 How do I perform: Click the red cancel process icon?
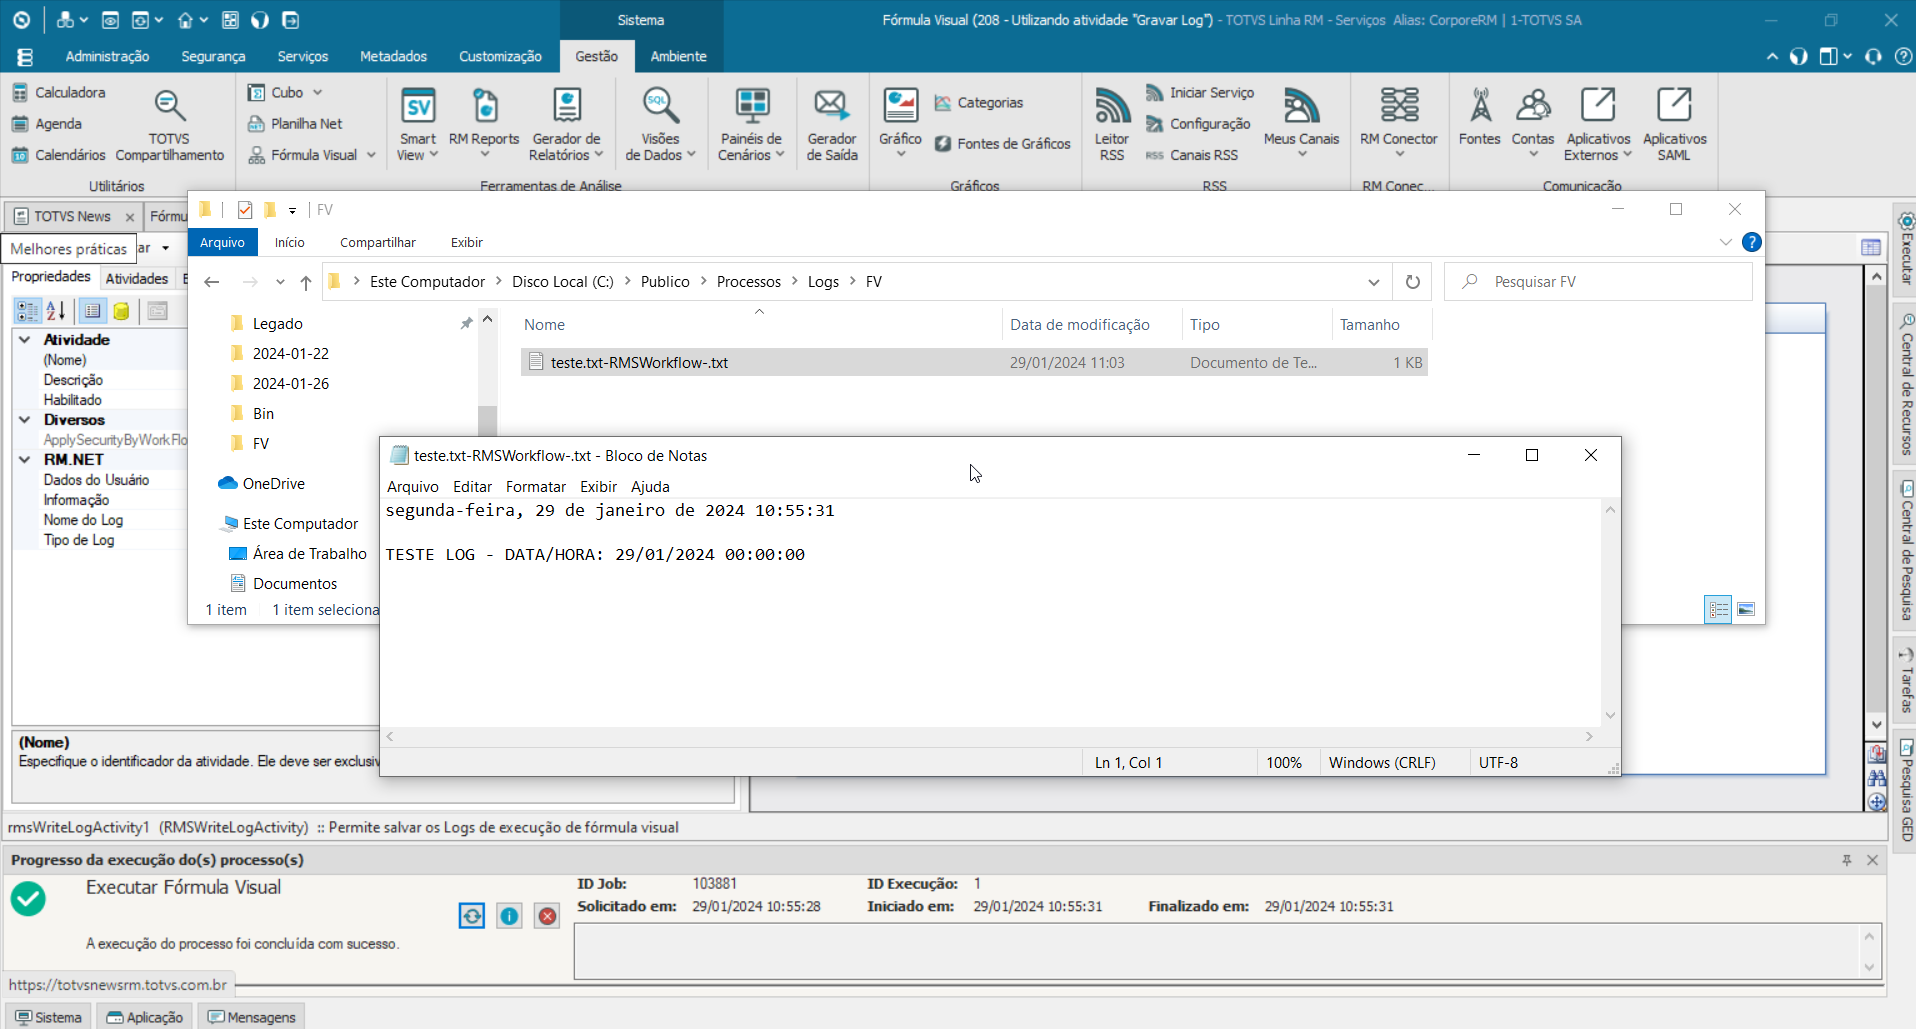coord(547,915)
